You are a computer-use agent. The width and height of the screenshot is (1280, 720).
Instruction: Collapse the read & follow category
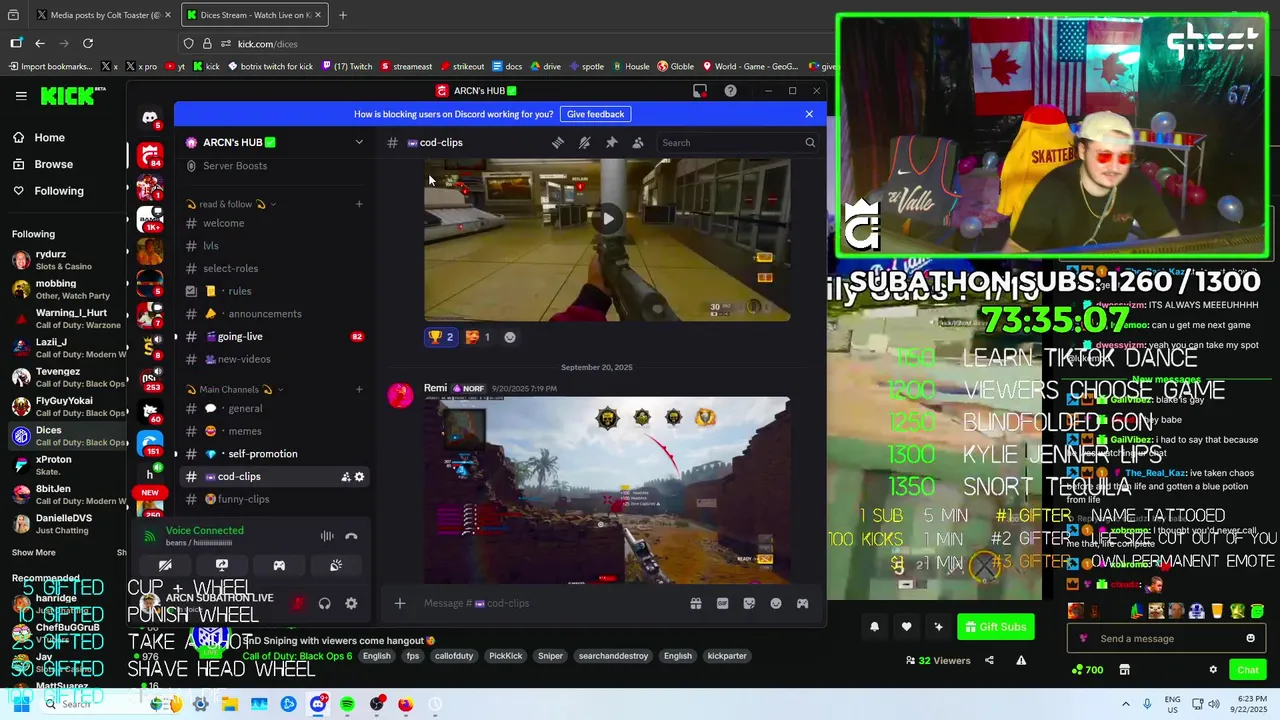click(231, 204)
